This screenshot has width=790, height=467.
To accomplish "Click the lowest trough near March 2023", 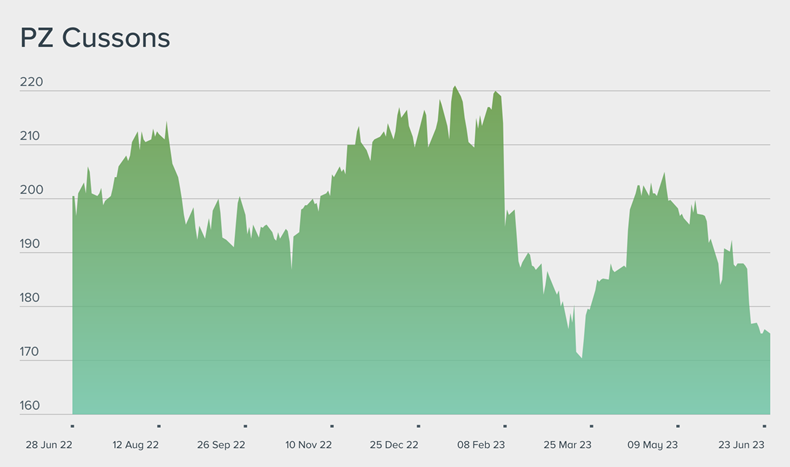I will point(582,357).
